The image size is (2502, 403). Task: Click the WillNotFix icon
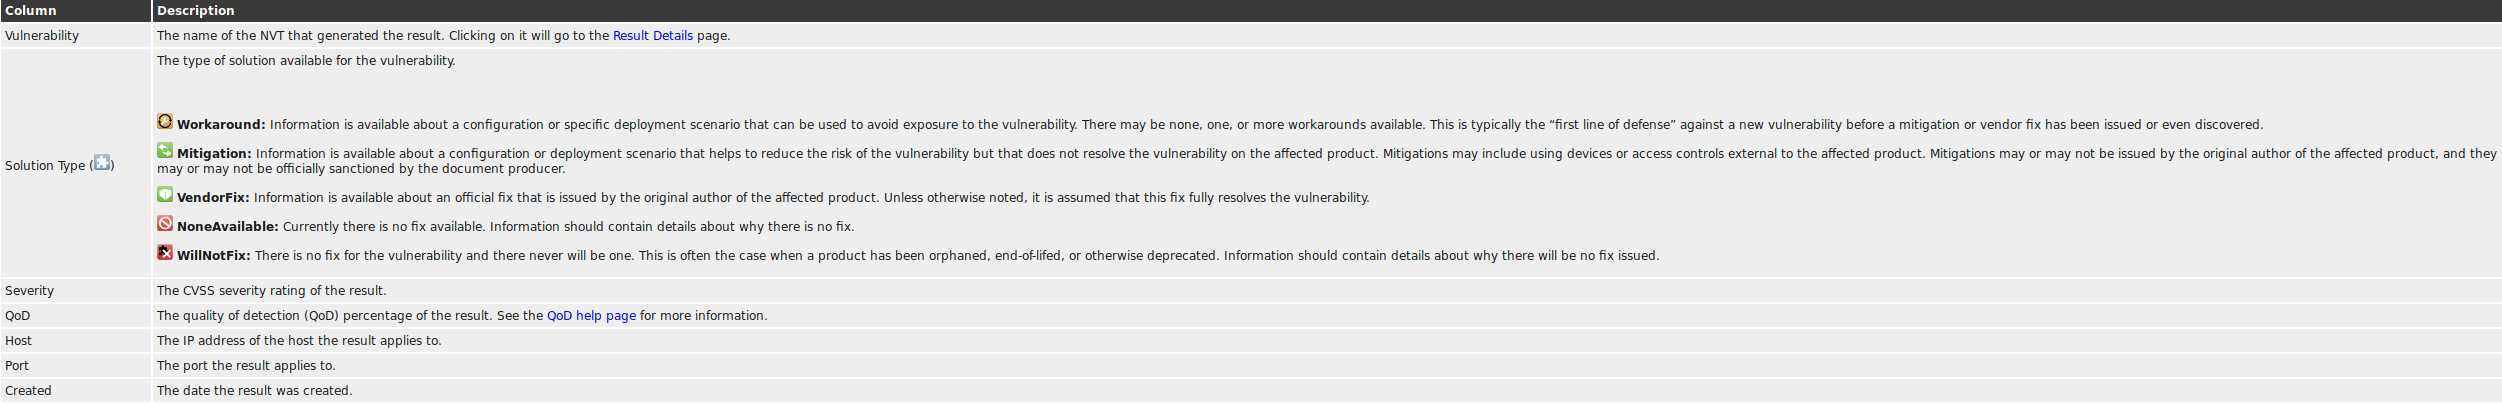[165, 252]
